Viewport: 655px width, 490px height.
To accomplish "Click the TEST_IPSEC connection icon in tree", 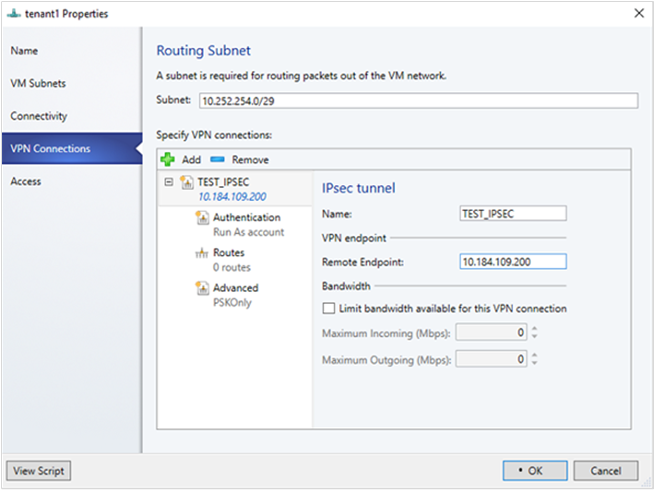I will [x=186, y=184].
